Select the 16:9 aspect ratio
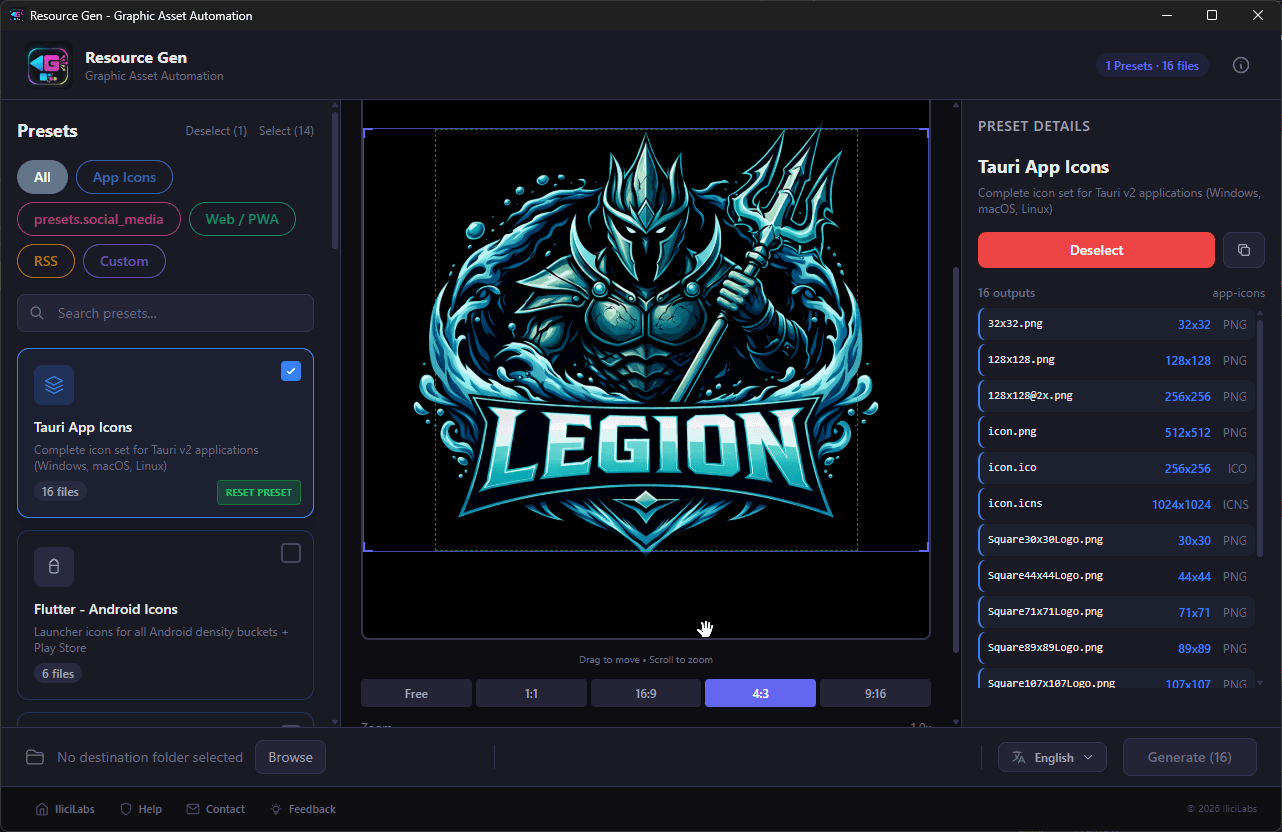This screenshot has width=1282, height=832. tap(645, 692)
